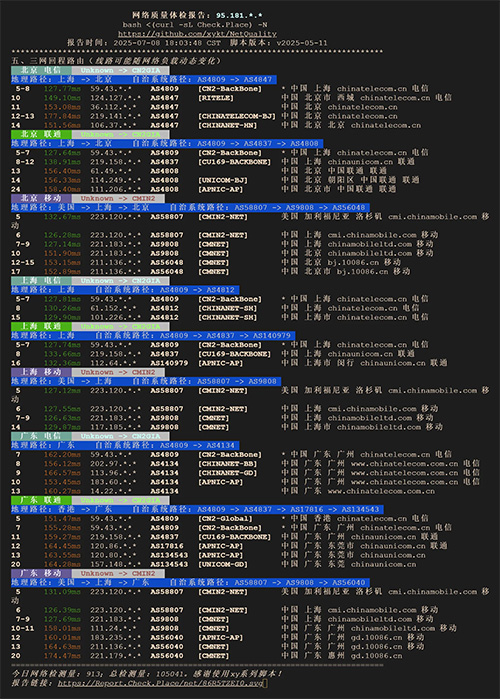
Task: Click the 北京 电信 section label
Action: pyautogui.click(x=41, y=70)
